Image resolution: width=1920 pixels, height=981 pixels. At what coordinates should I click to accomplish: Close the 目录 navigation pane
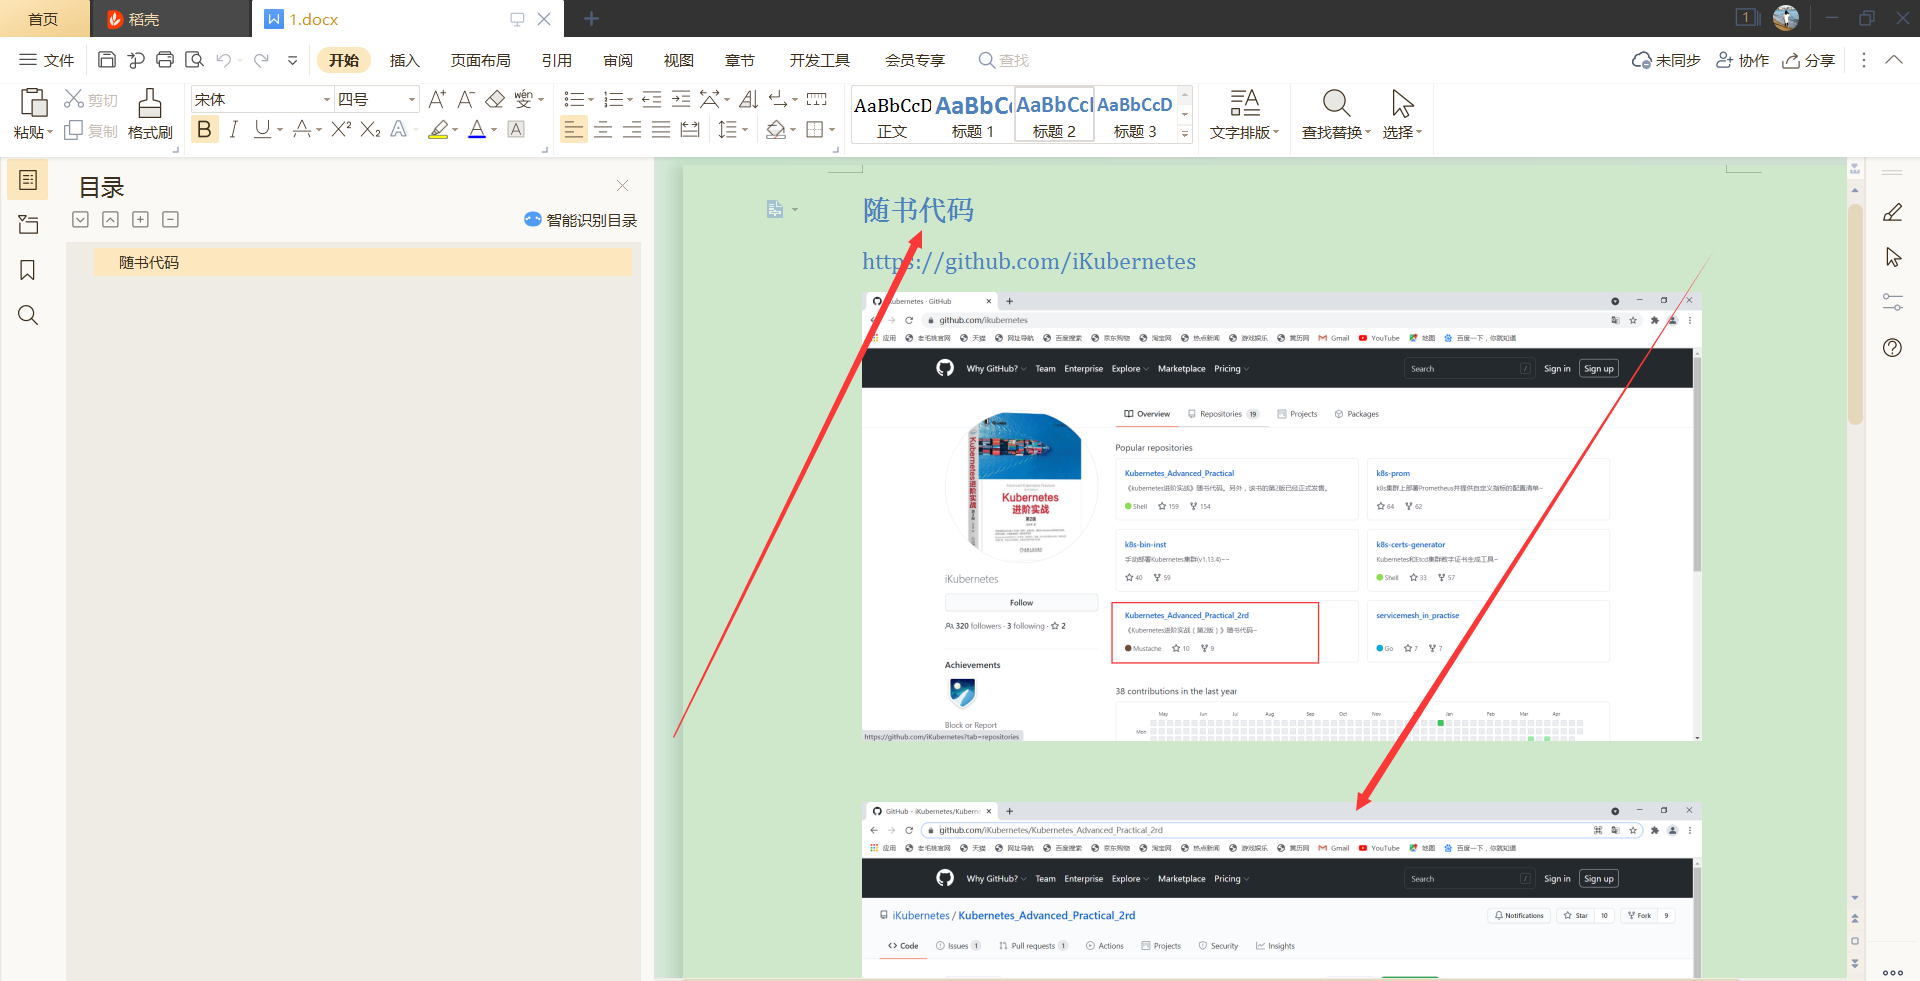coord(622,185)
